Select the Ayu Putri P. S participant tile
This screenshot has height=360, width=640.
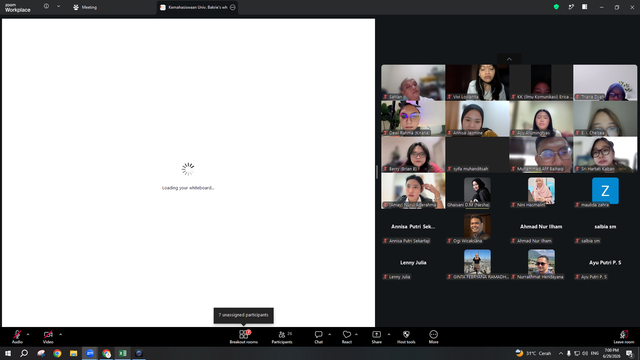tap(605, 262)
